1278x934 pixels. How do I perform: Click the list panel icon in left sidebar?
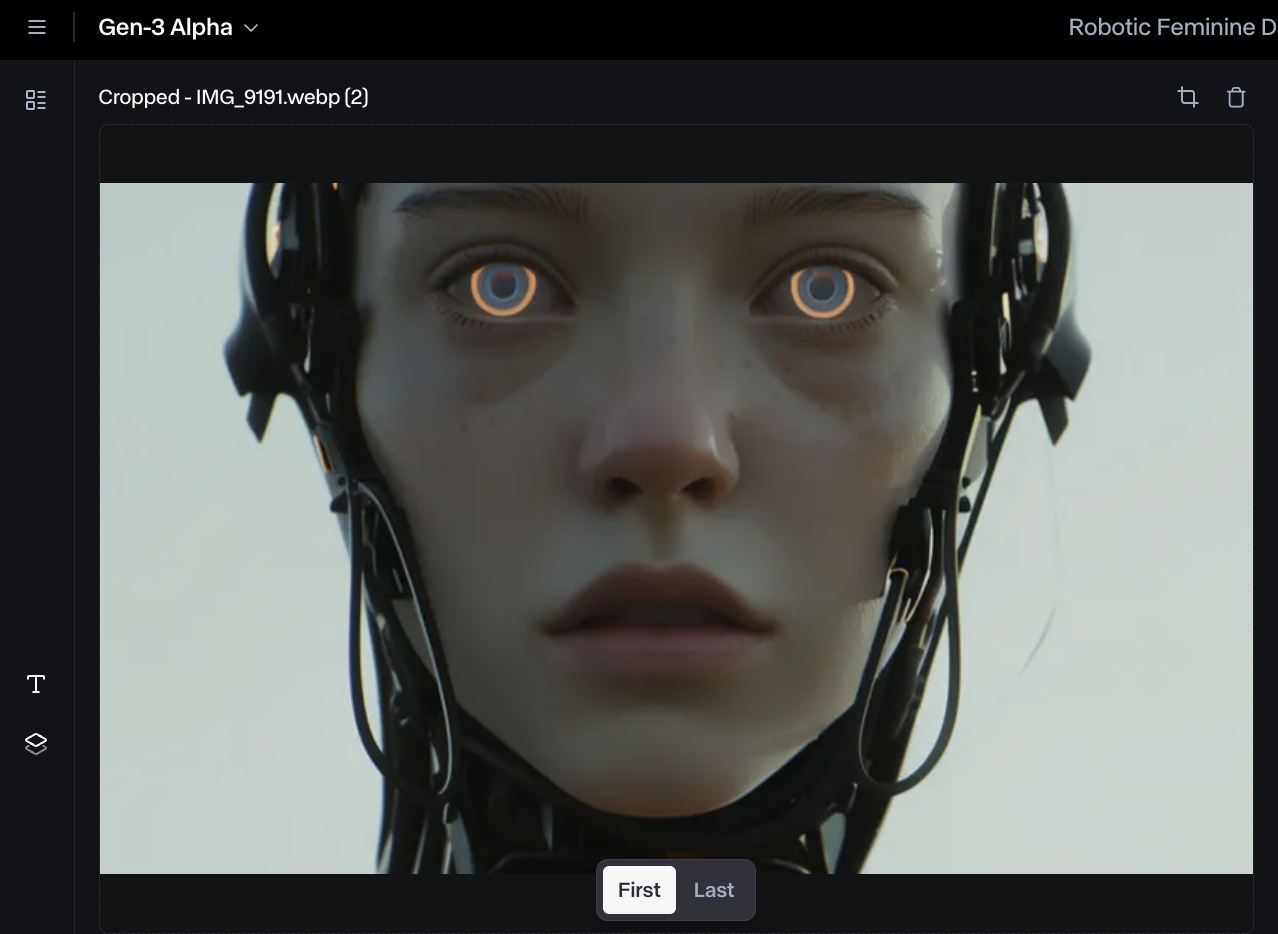pyautogui.click(x=36, y=100)
